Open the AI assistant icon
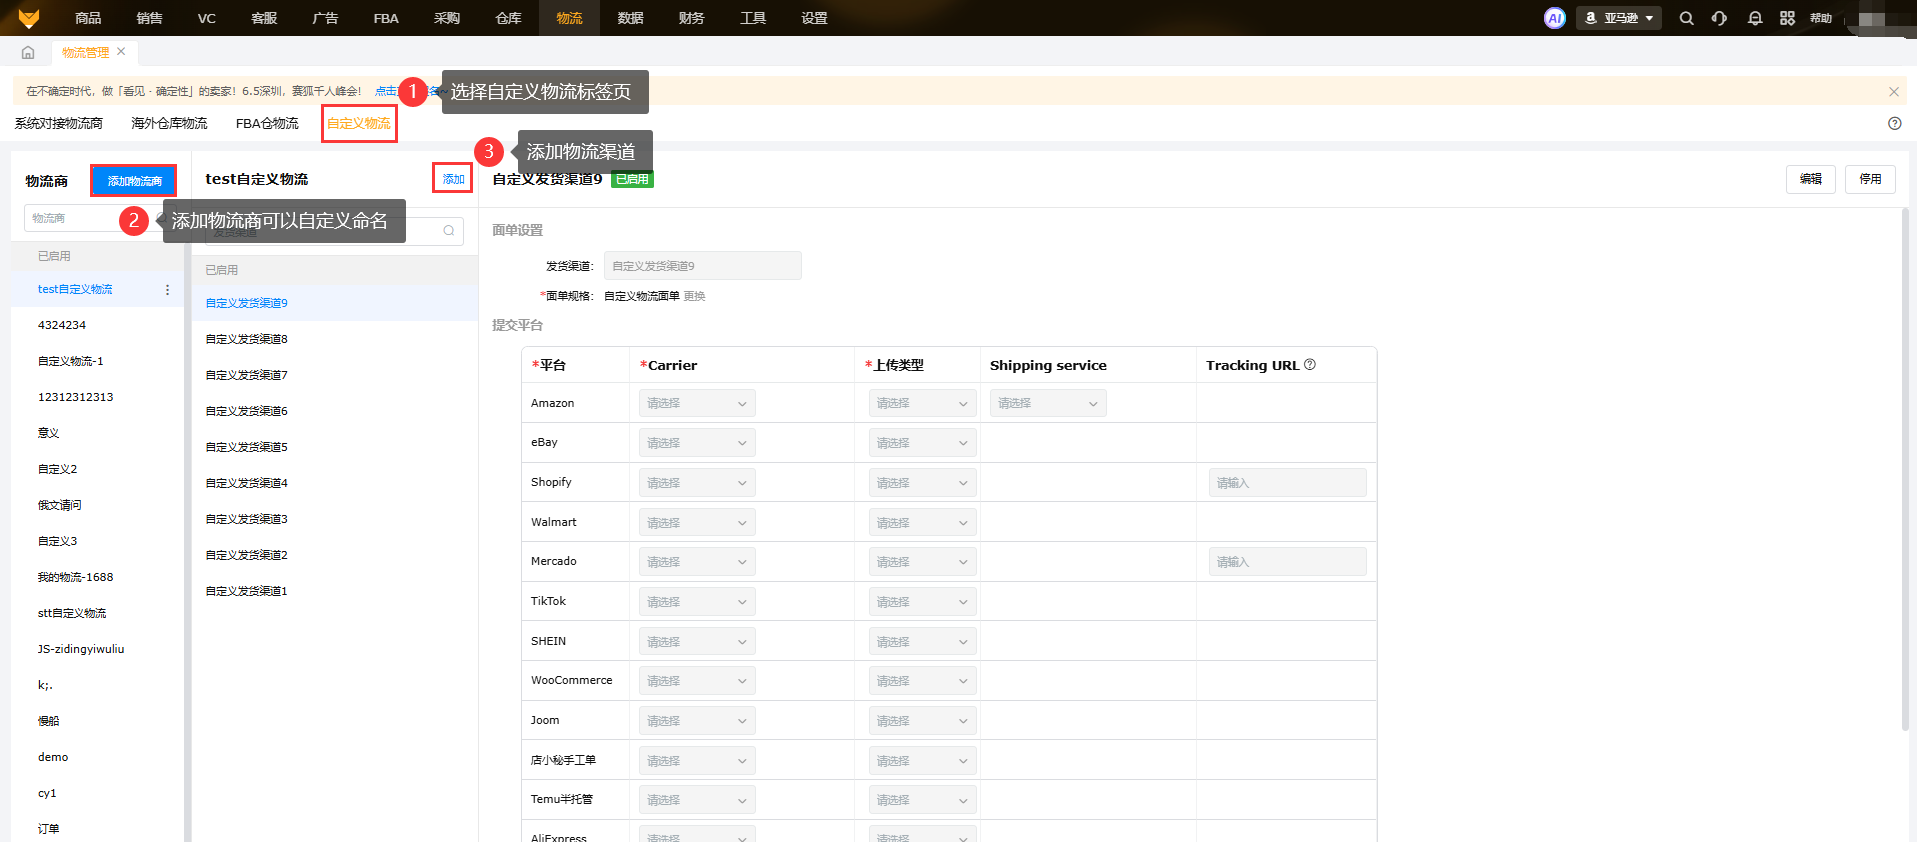Screen dimensions: 1917x842 pyautogui.click(x=1554, y=18)
